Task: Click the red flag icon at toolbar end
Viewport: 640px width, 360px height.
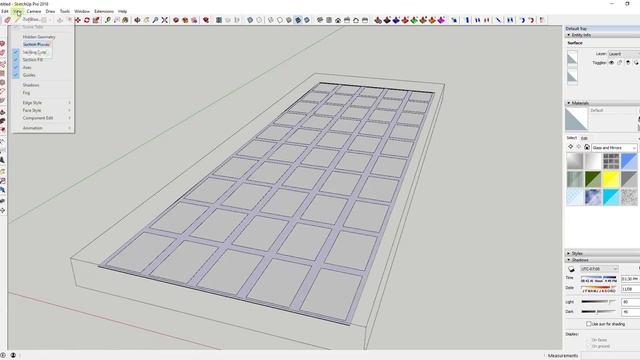Action: (542, 20)
